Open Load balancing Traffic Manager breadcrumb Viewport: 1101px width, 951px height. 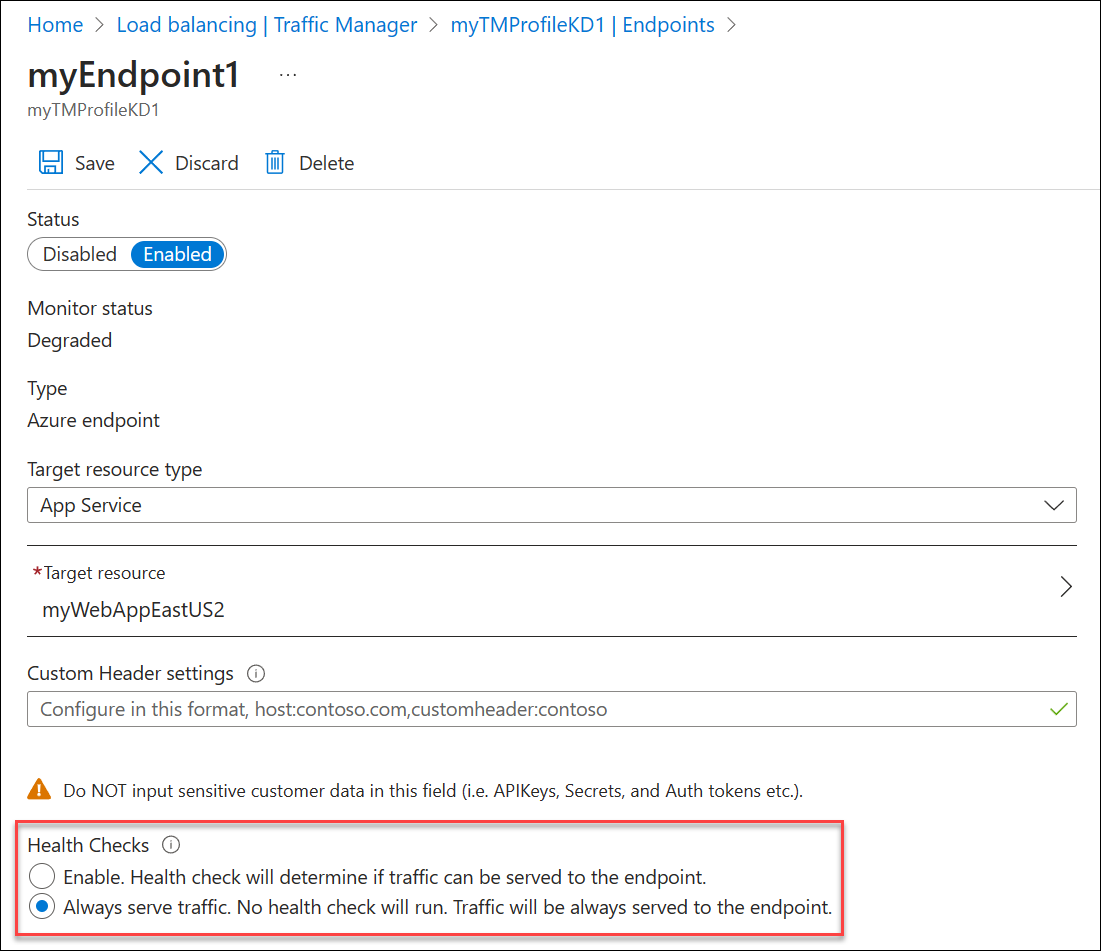tap(267, 25)
